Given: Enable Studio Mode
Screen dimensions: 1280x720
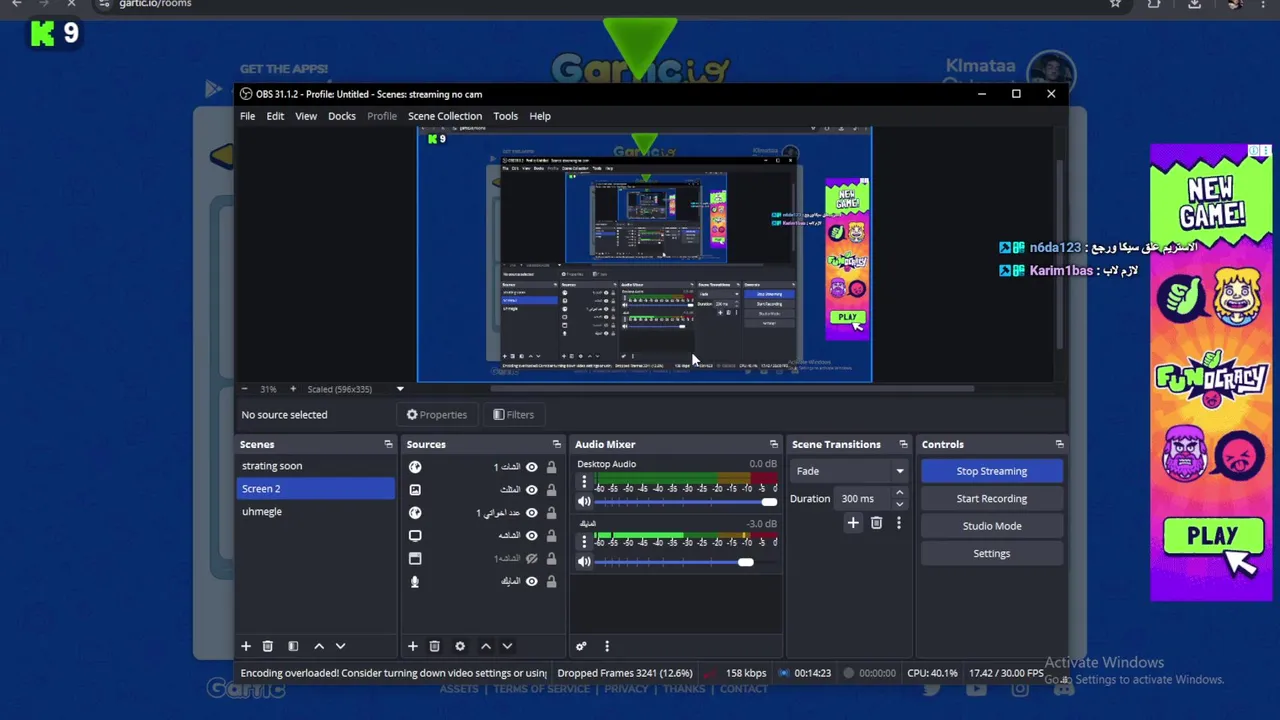Looking at the screenshot, I should [x=992, y=526].
